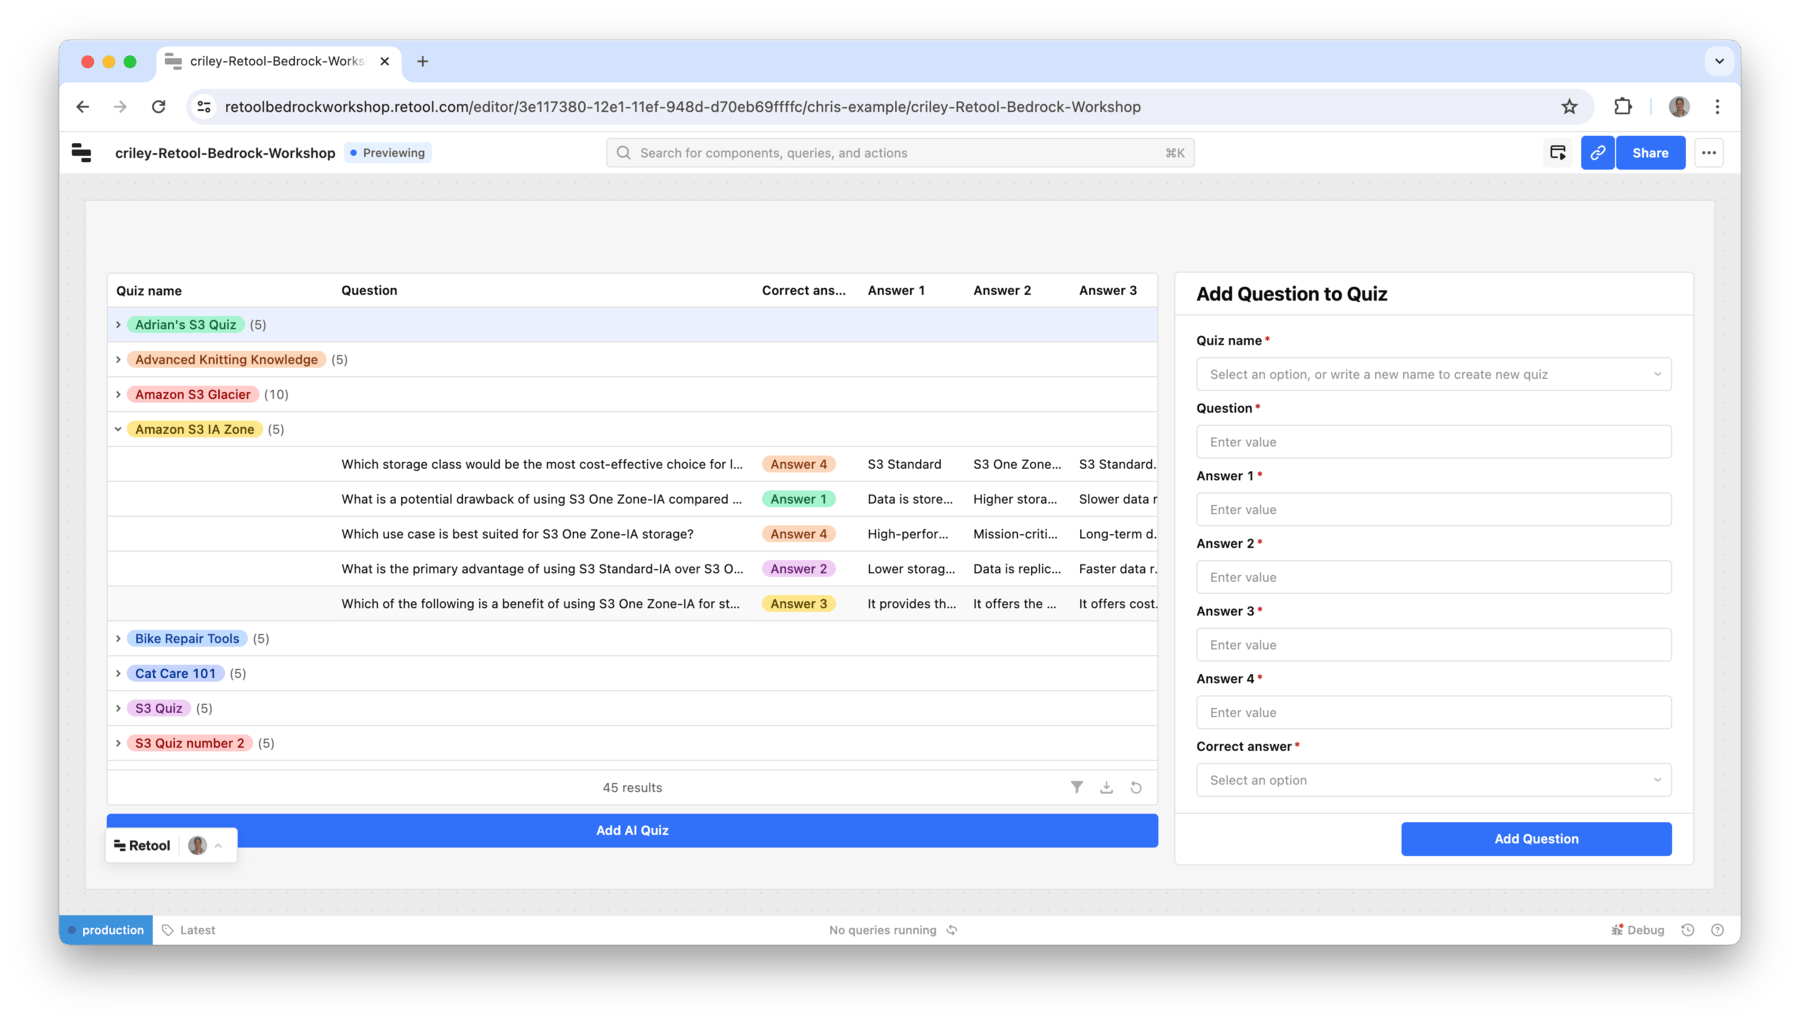Screen dimensions: 1800x1023
Task: Expand the Amazon S3 Glacier group
Action: coord(118,395)
